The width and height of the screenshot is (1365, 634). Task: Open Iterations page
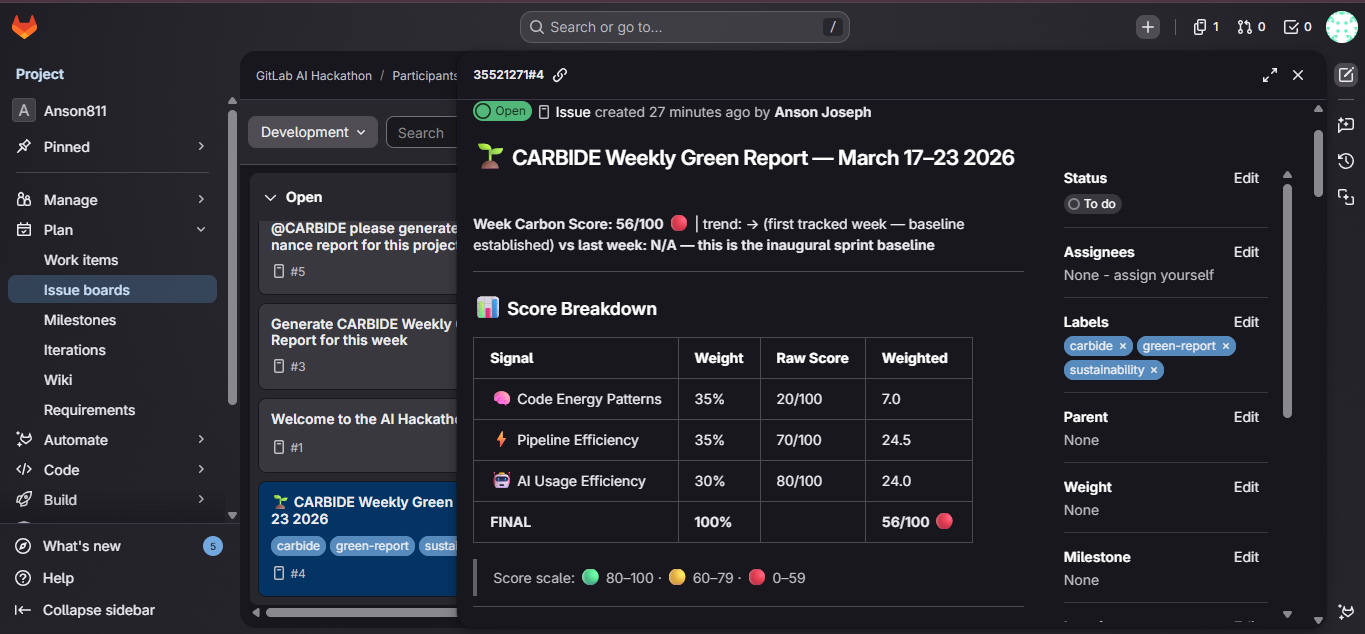pos(75,350)
